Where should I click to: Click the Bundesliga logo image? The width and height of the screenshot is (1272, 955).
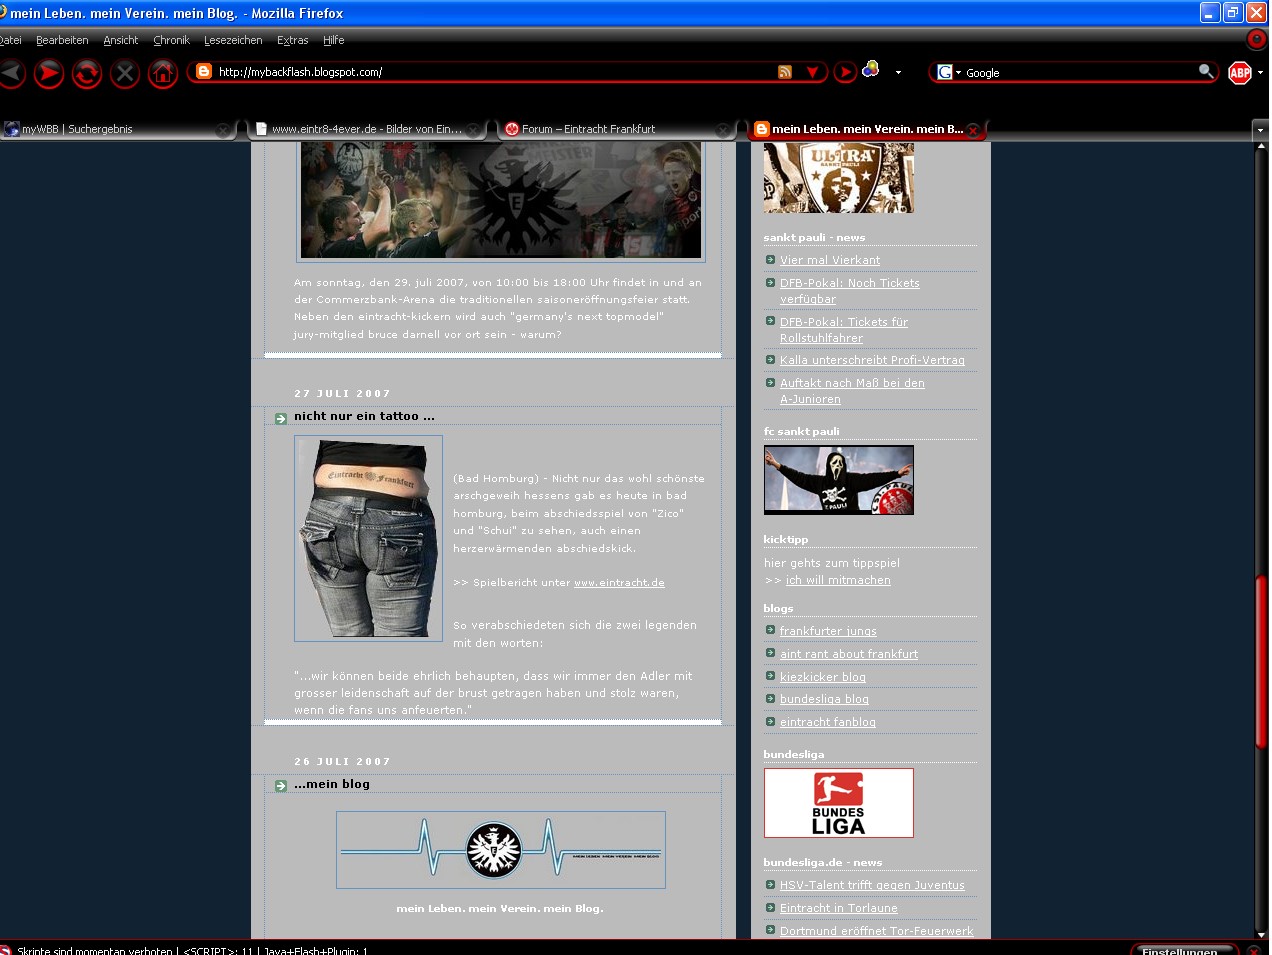pyautogui.click(x=838, y=803)
